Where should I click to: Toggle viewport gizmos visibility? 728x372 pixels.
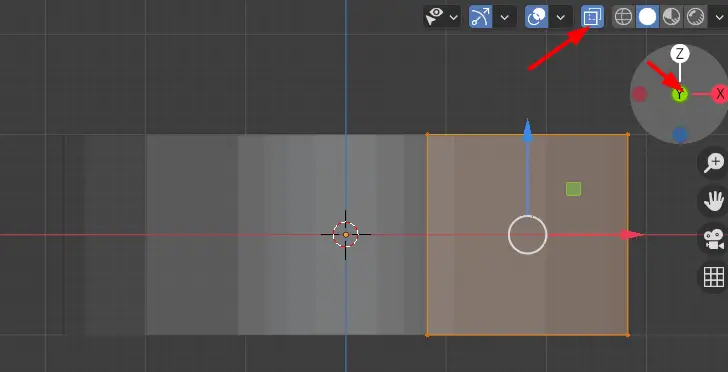481,17
